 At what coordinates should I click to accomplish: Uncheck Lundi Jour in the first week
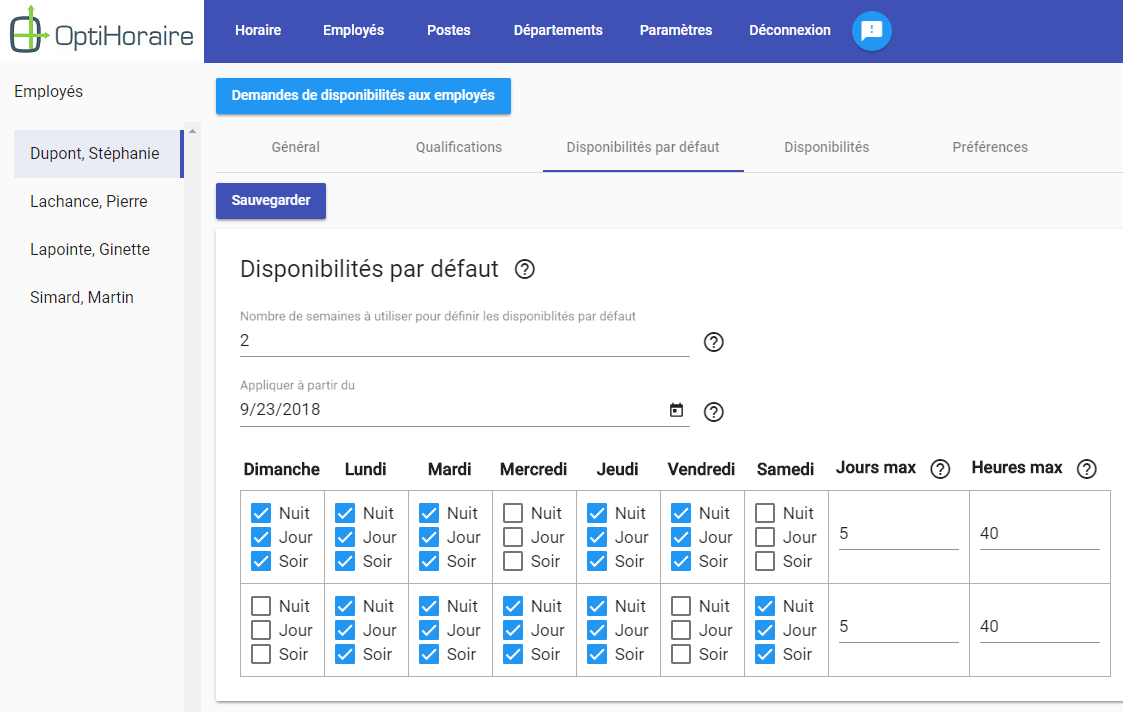point(344,537)
